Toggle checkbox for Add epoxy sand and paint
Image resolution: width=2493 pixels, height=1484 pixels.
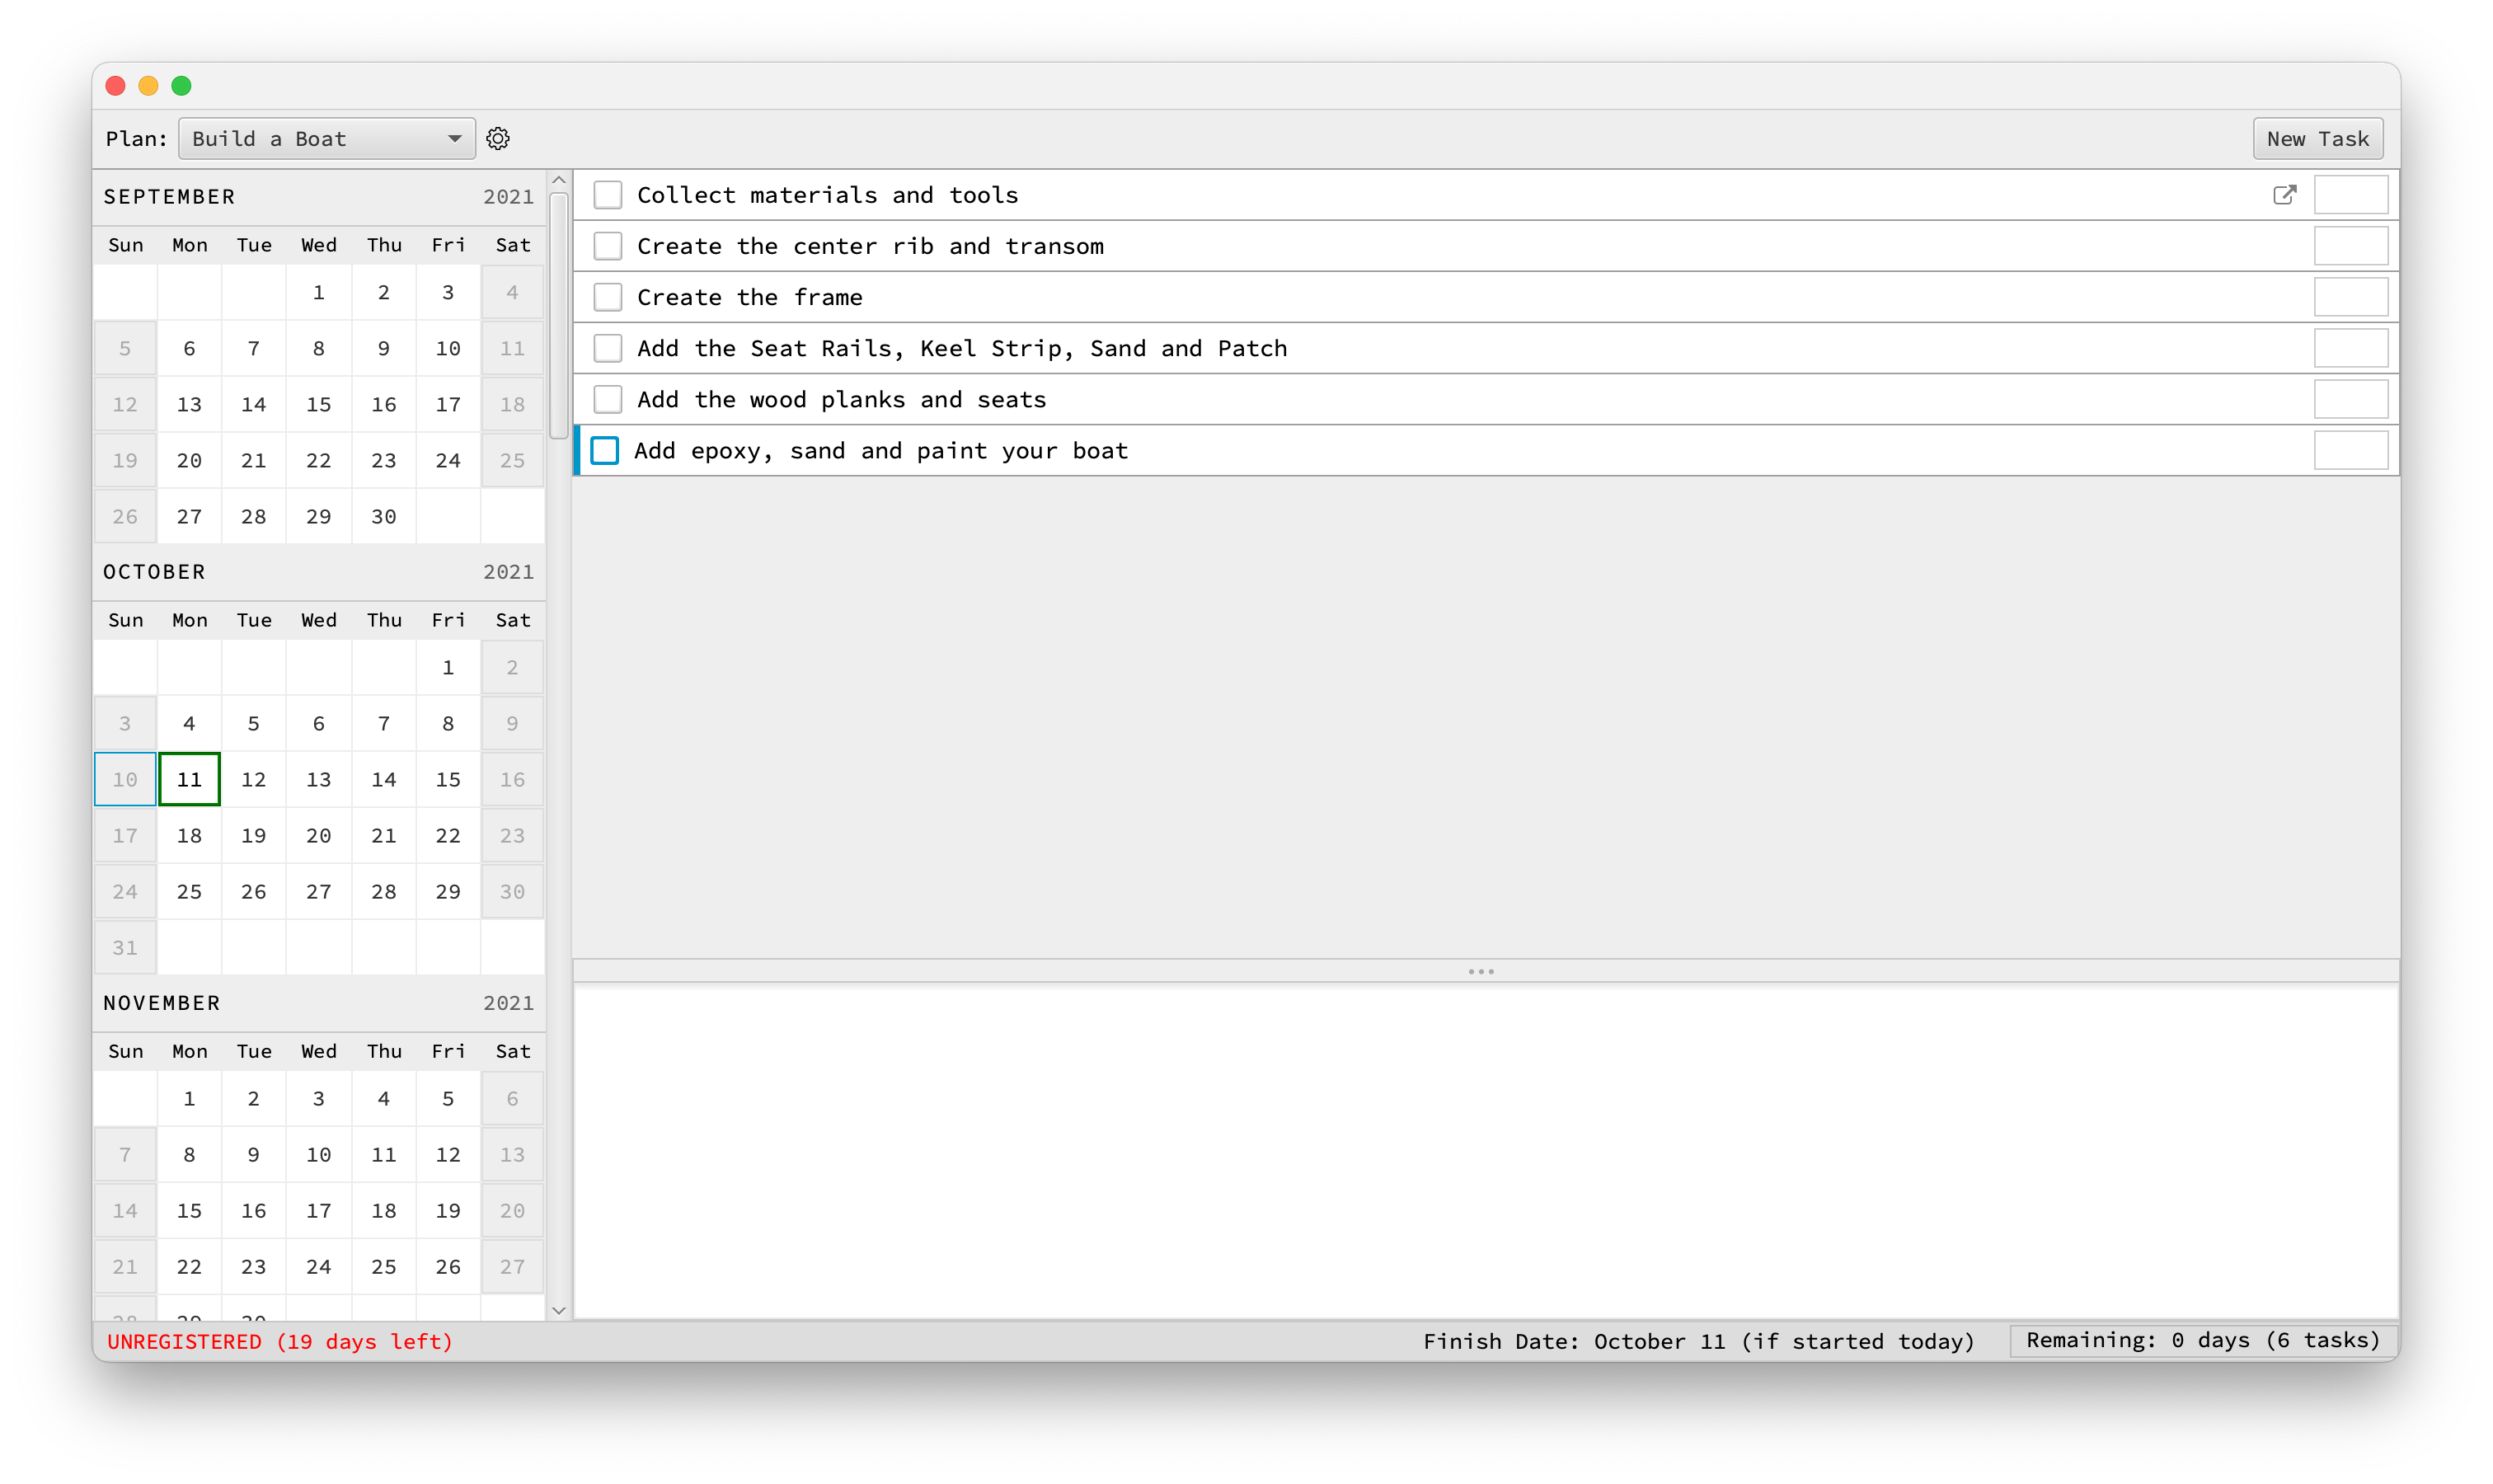click(x=609, y=450)
